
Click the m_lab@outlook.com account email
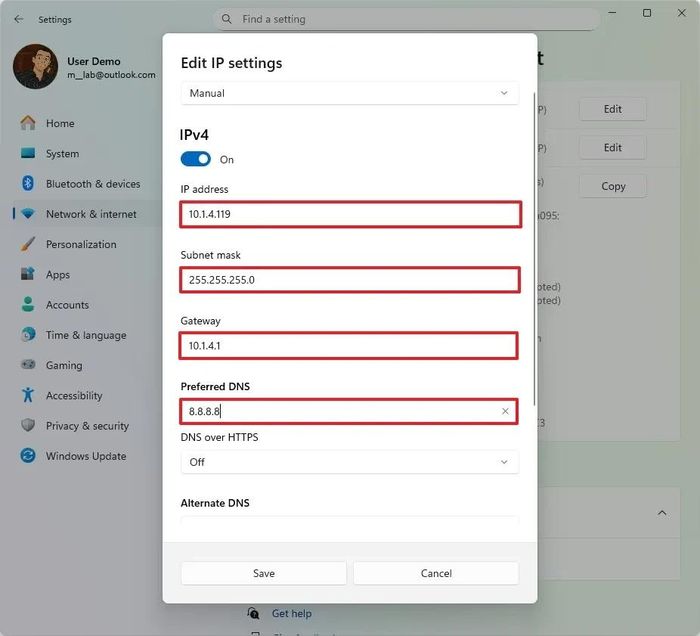[x=111, y=75]
